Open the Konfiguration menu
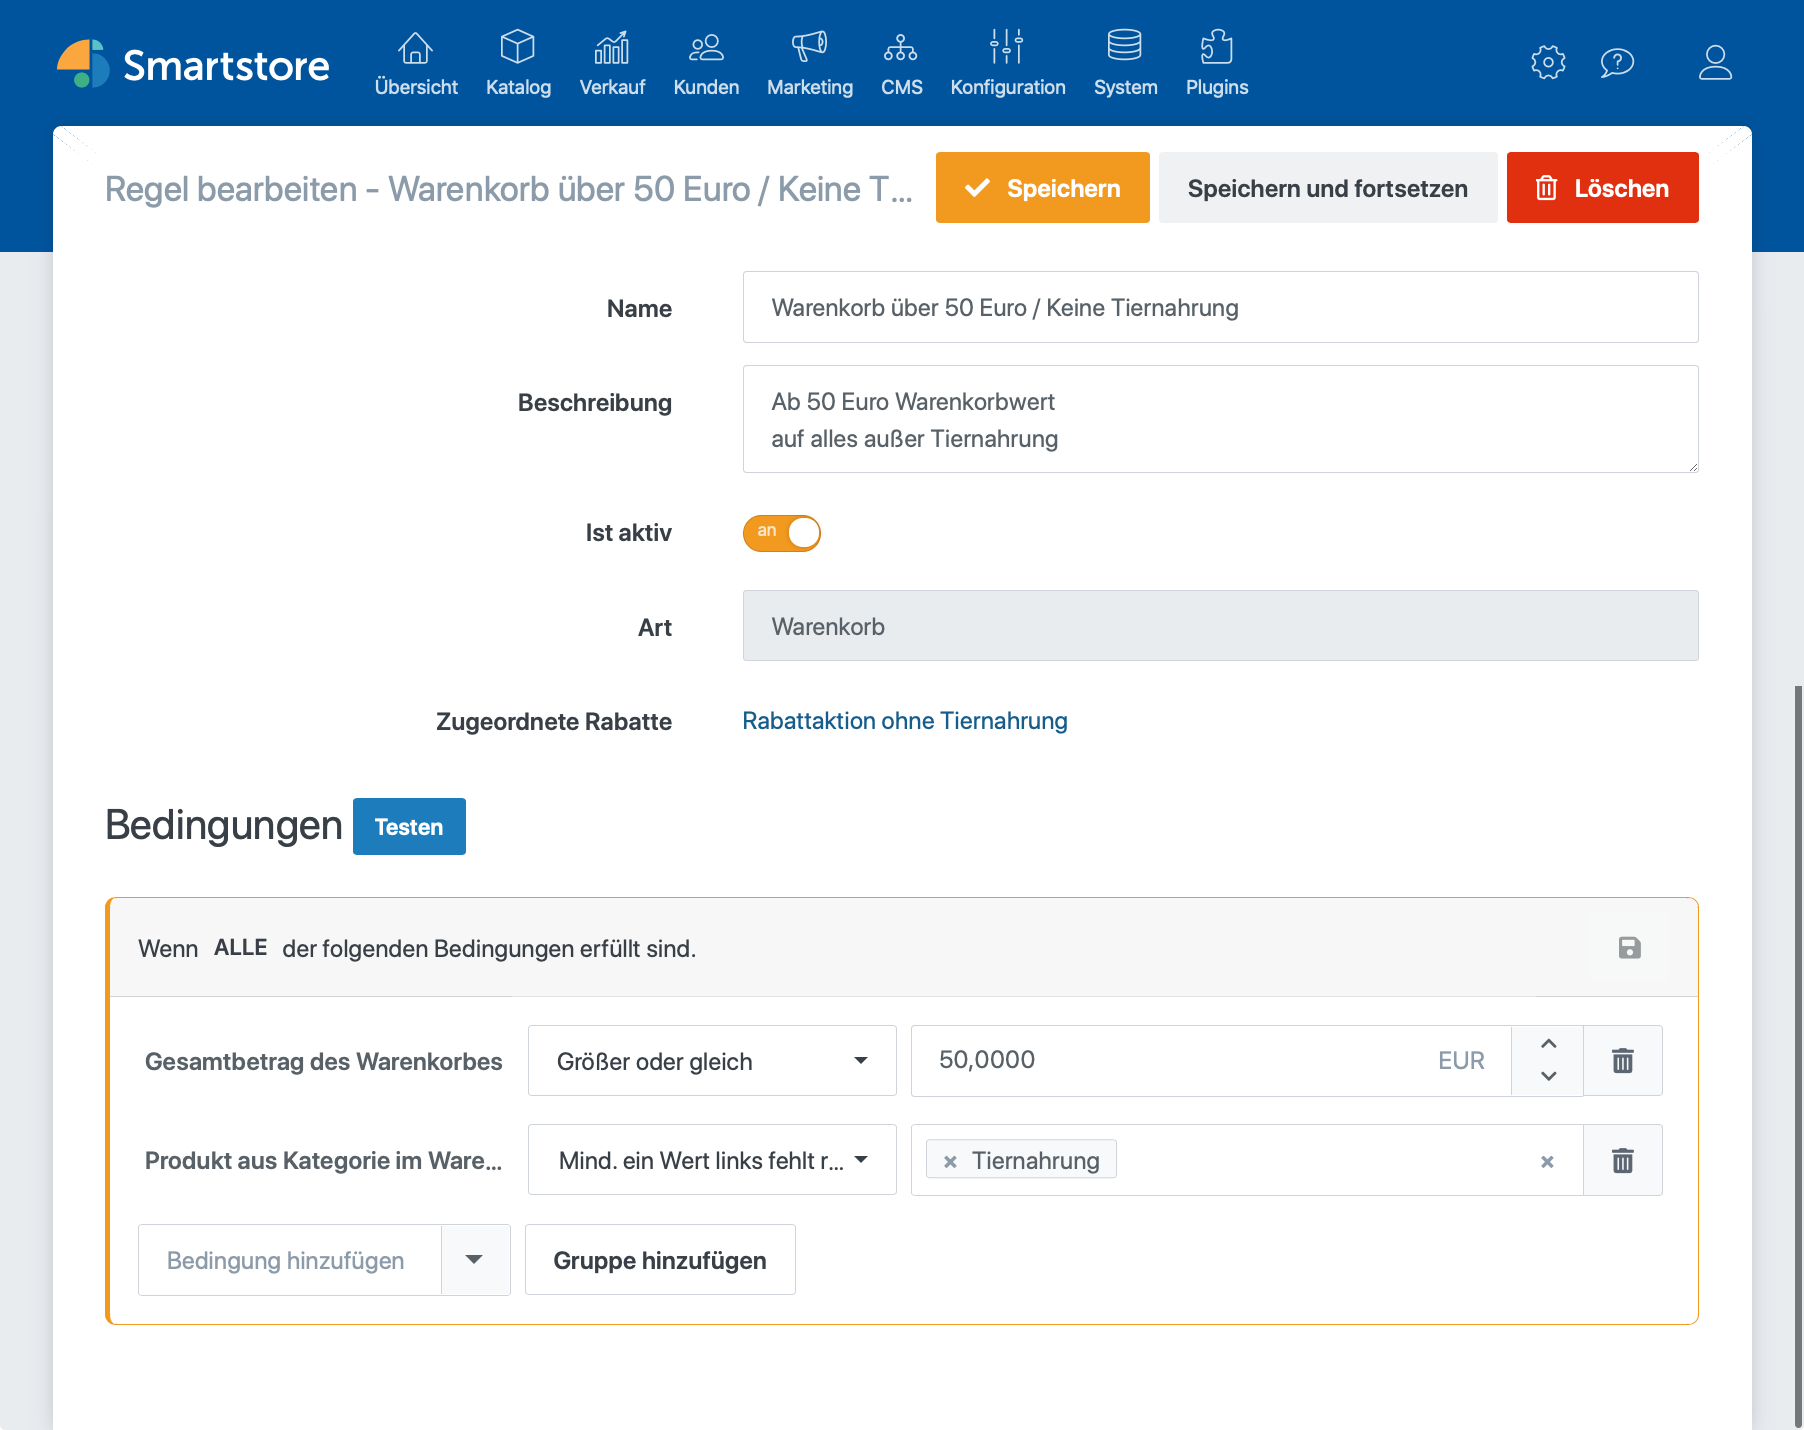The width and height of the screenshot is (1804, 1430). tap(1007, 63)
